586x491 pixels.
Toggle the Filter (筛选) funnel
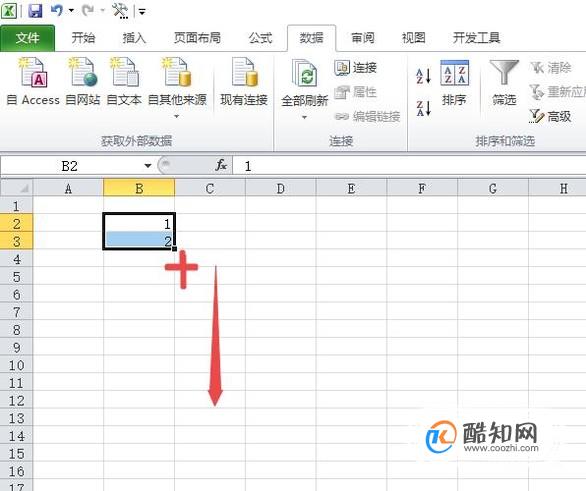point(504,83)
